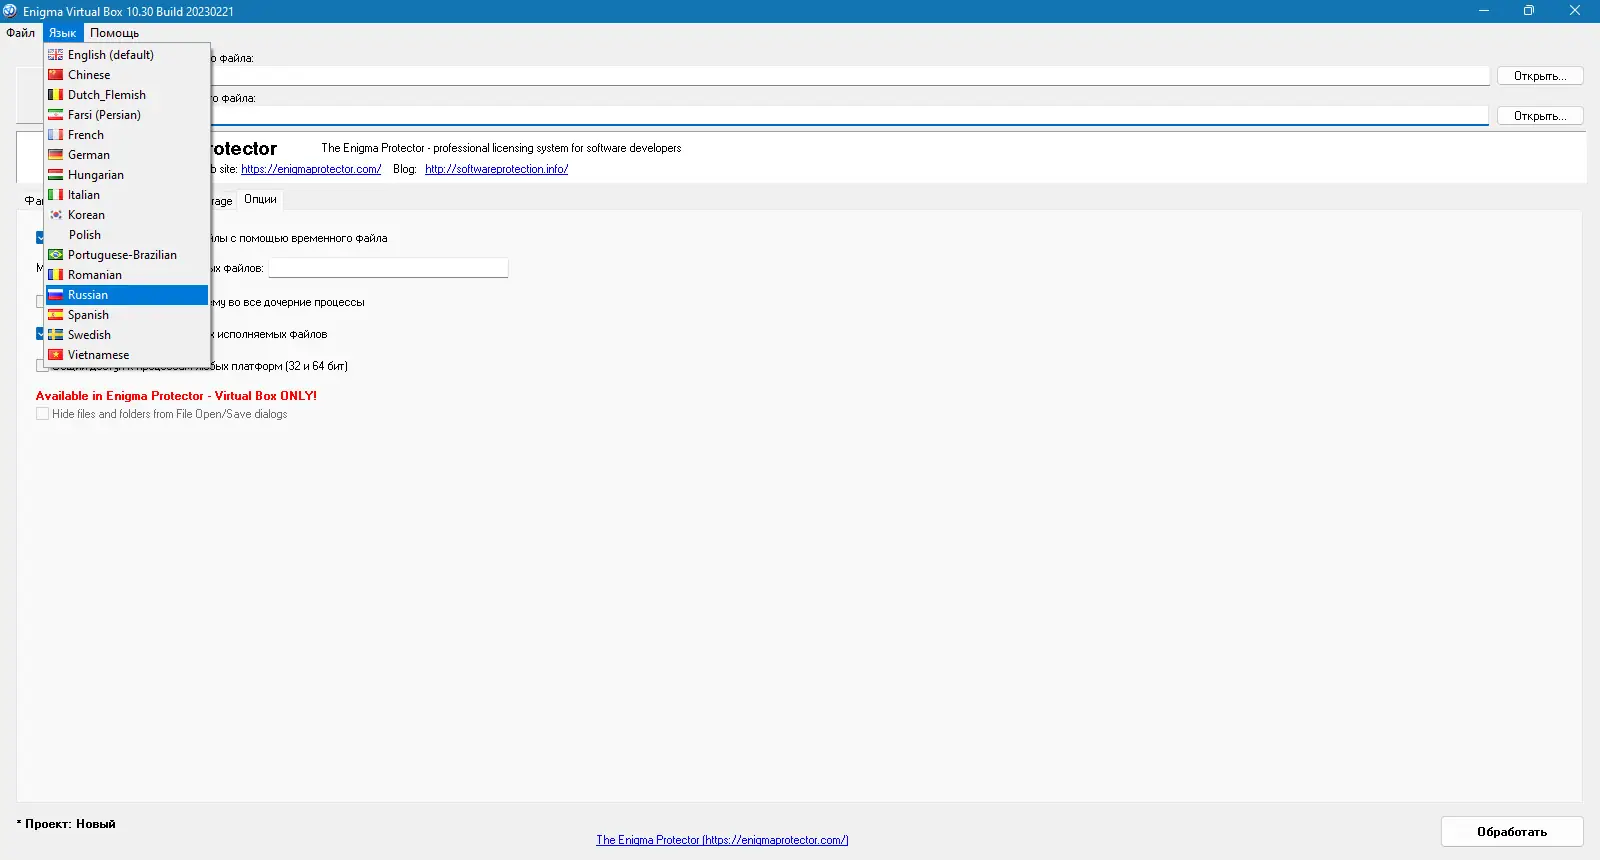Image resolution: width=1600 pixels, height=860 pixels.
Task: Follow the bottom The Enigma Protector link
Action: 722,840
